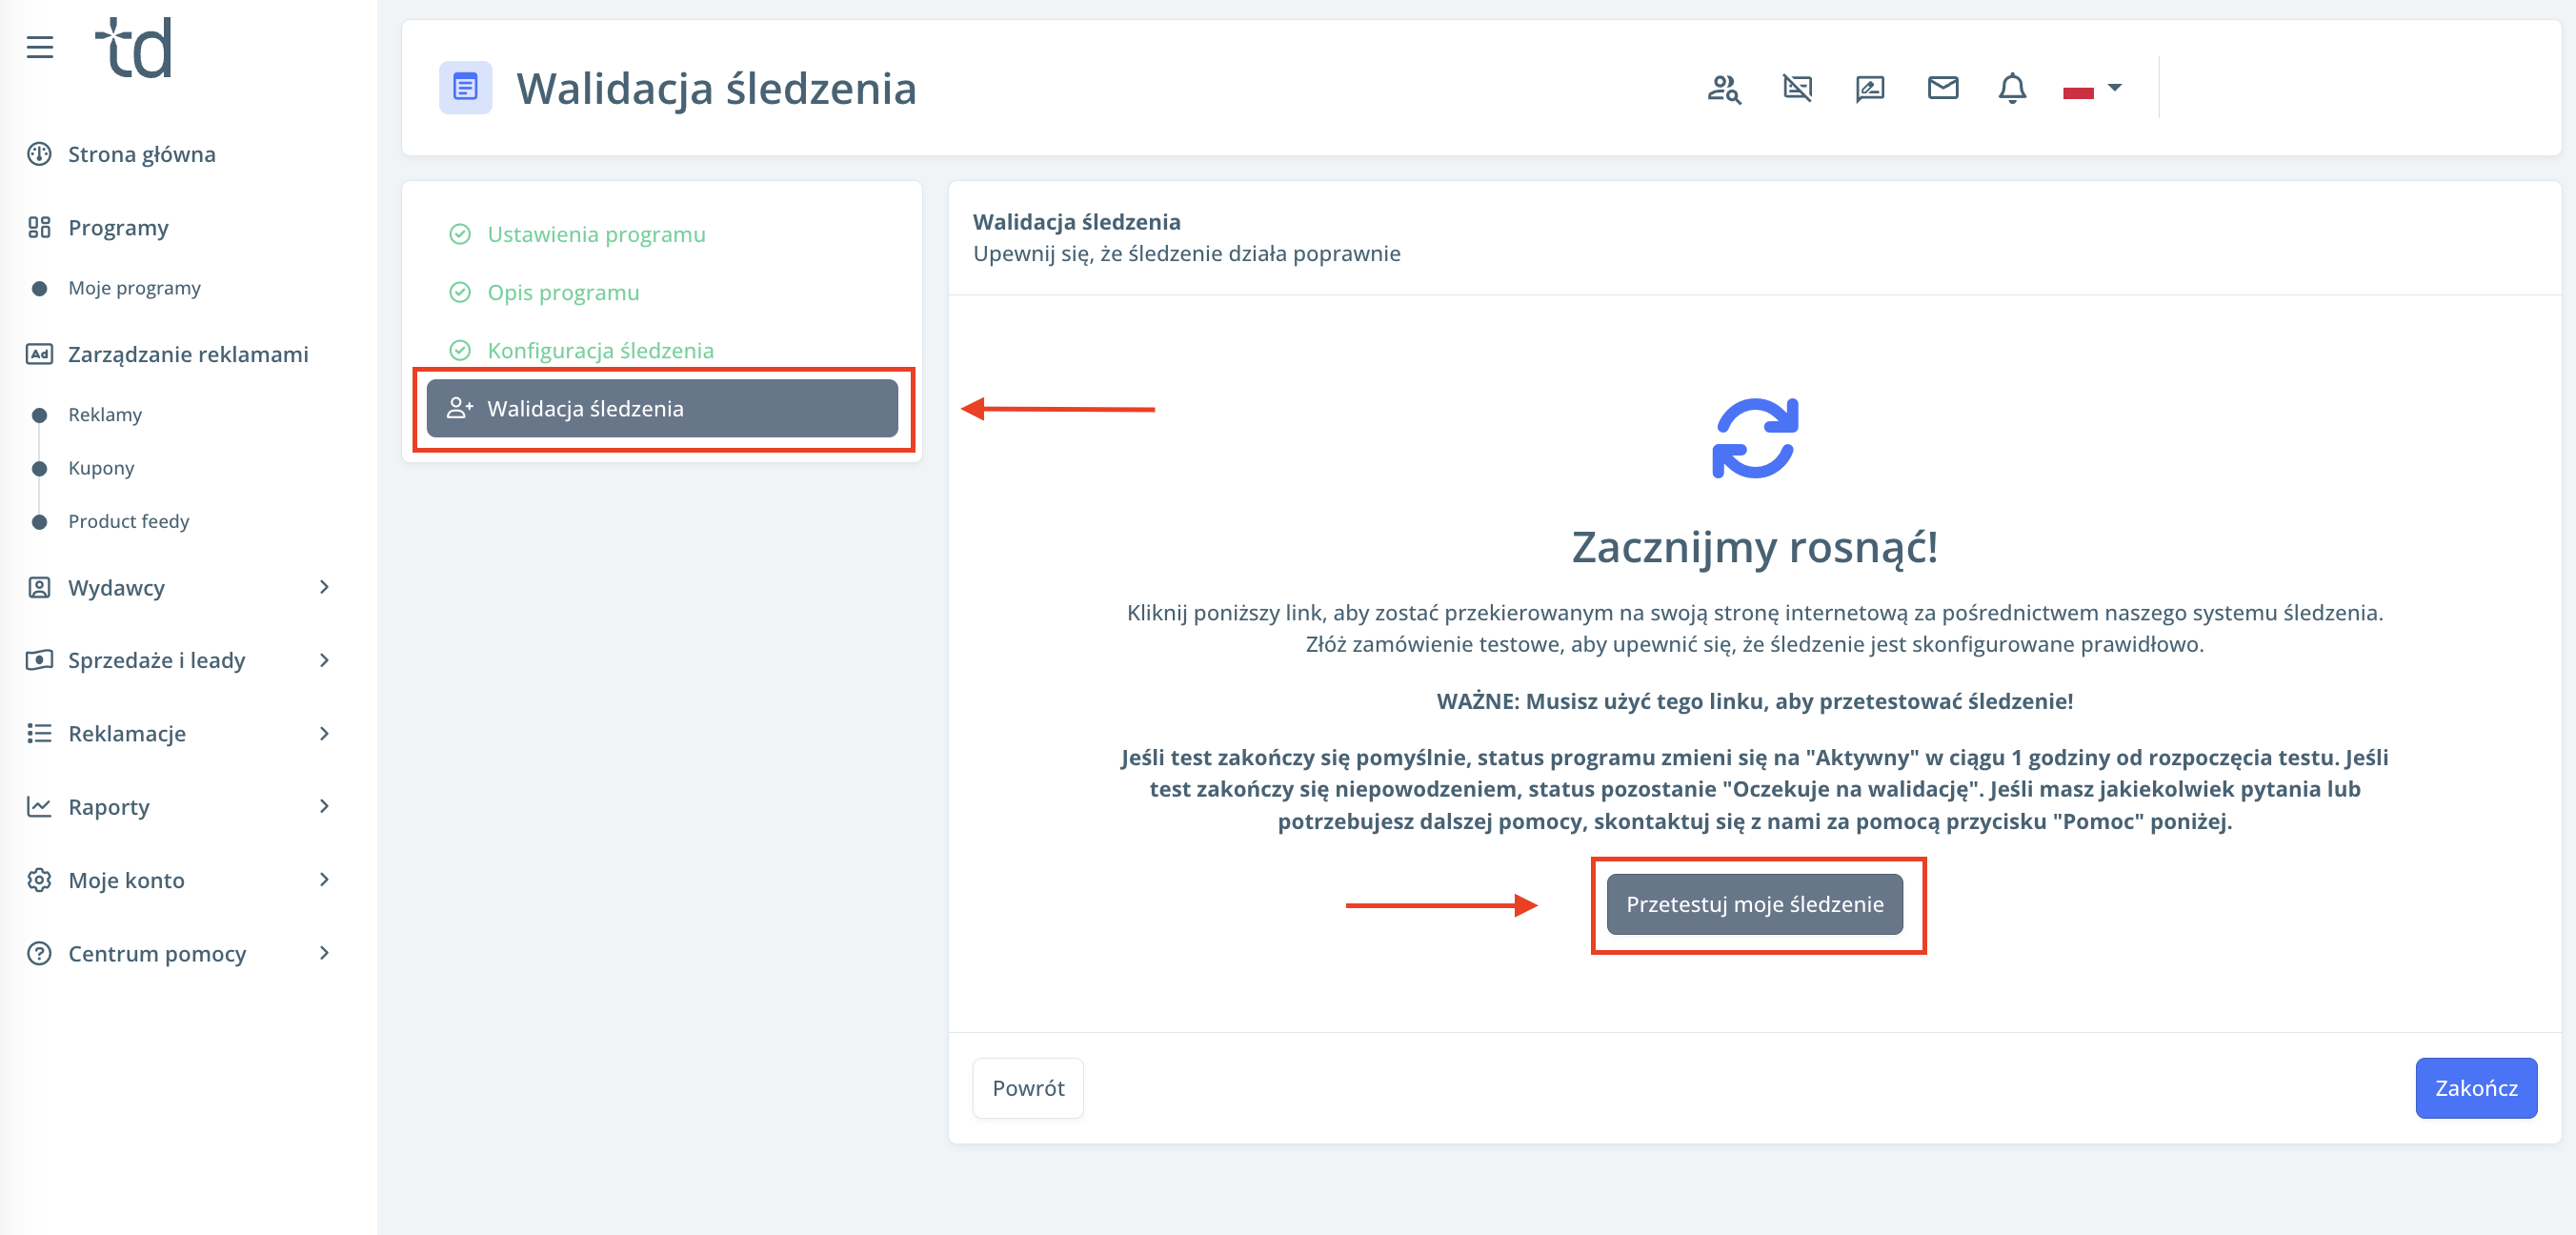Expand the Moje konto chevron
Image resolution: width=2576 pixels, height=1235 pixels.
(x=324, y=880)
